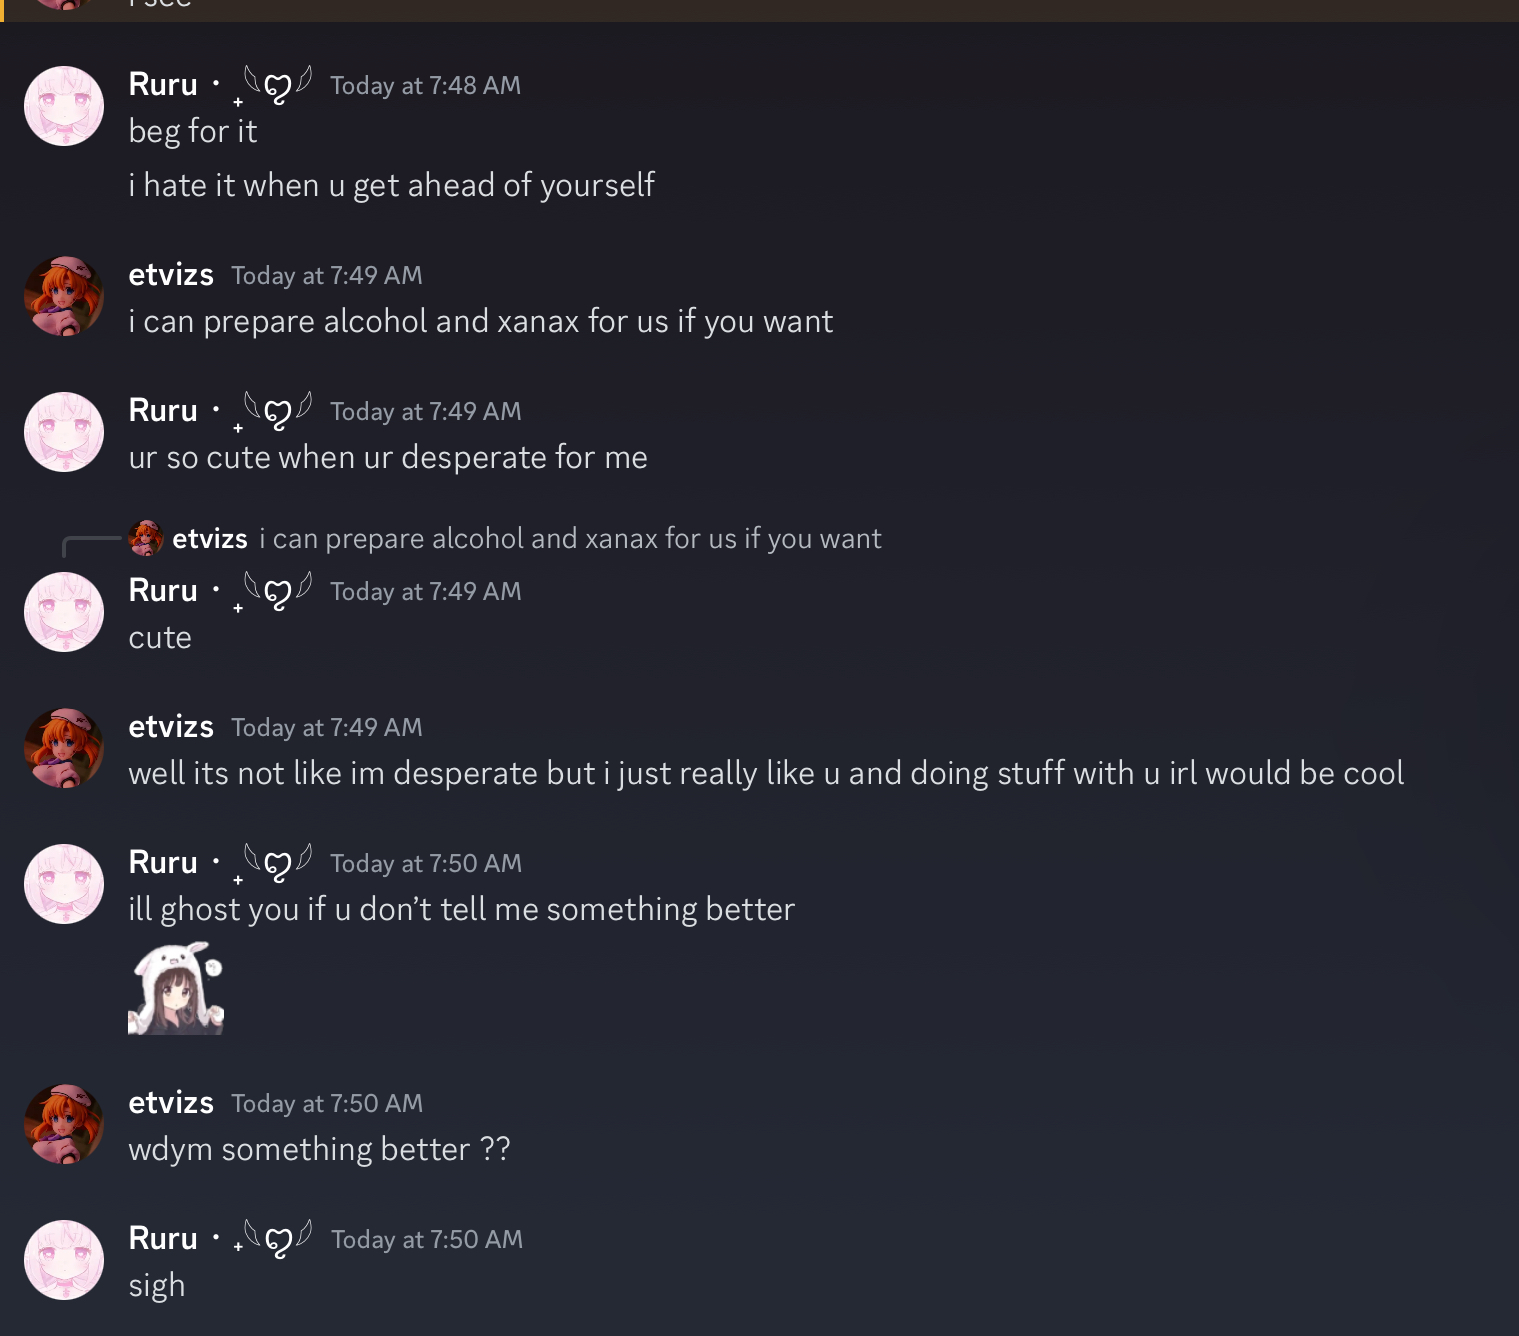This screenshot has height=1336, width=1519.
Task: Open etvizs's avatar beside the first "alcohol and xanax" message
Action: point(64,296)
